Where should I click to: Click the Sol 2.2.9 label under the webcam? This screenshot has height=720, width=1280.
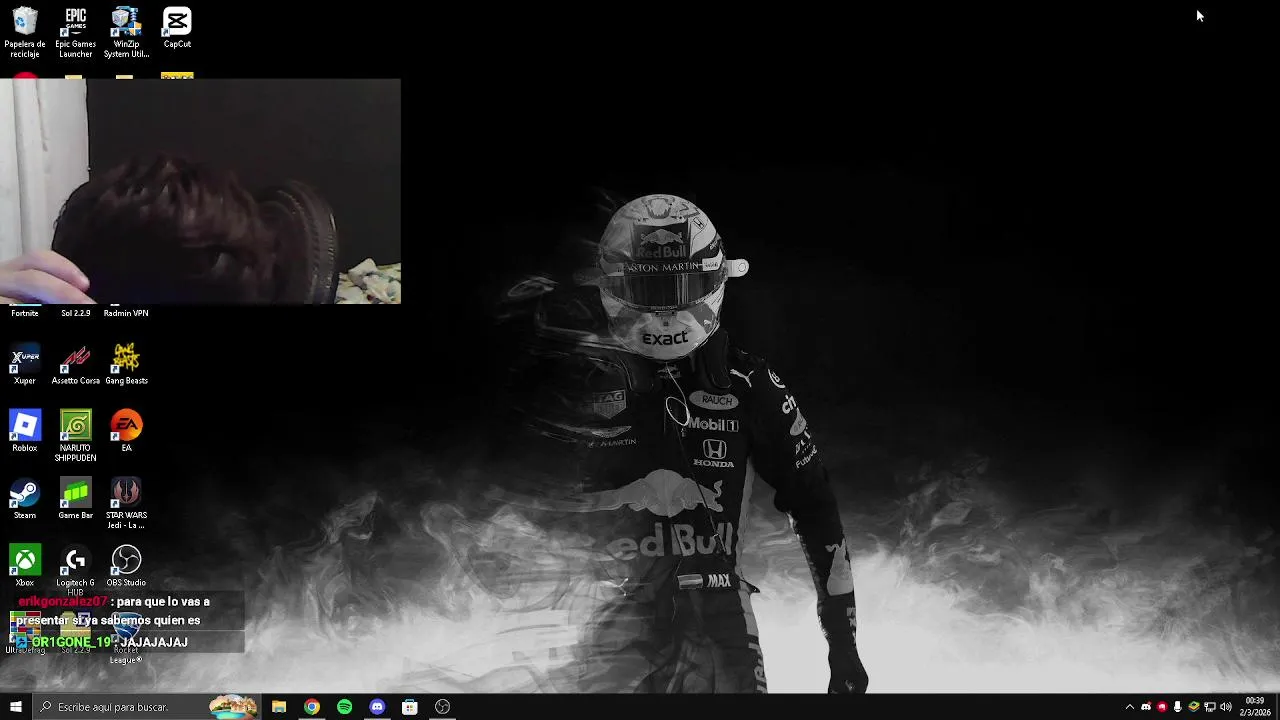point(75,313)
